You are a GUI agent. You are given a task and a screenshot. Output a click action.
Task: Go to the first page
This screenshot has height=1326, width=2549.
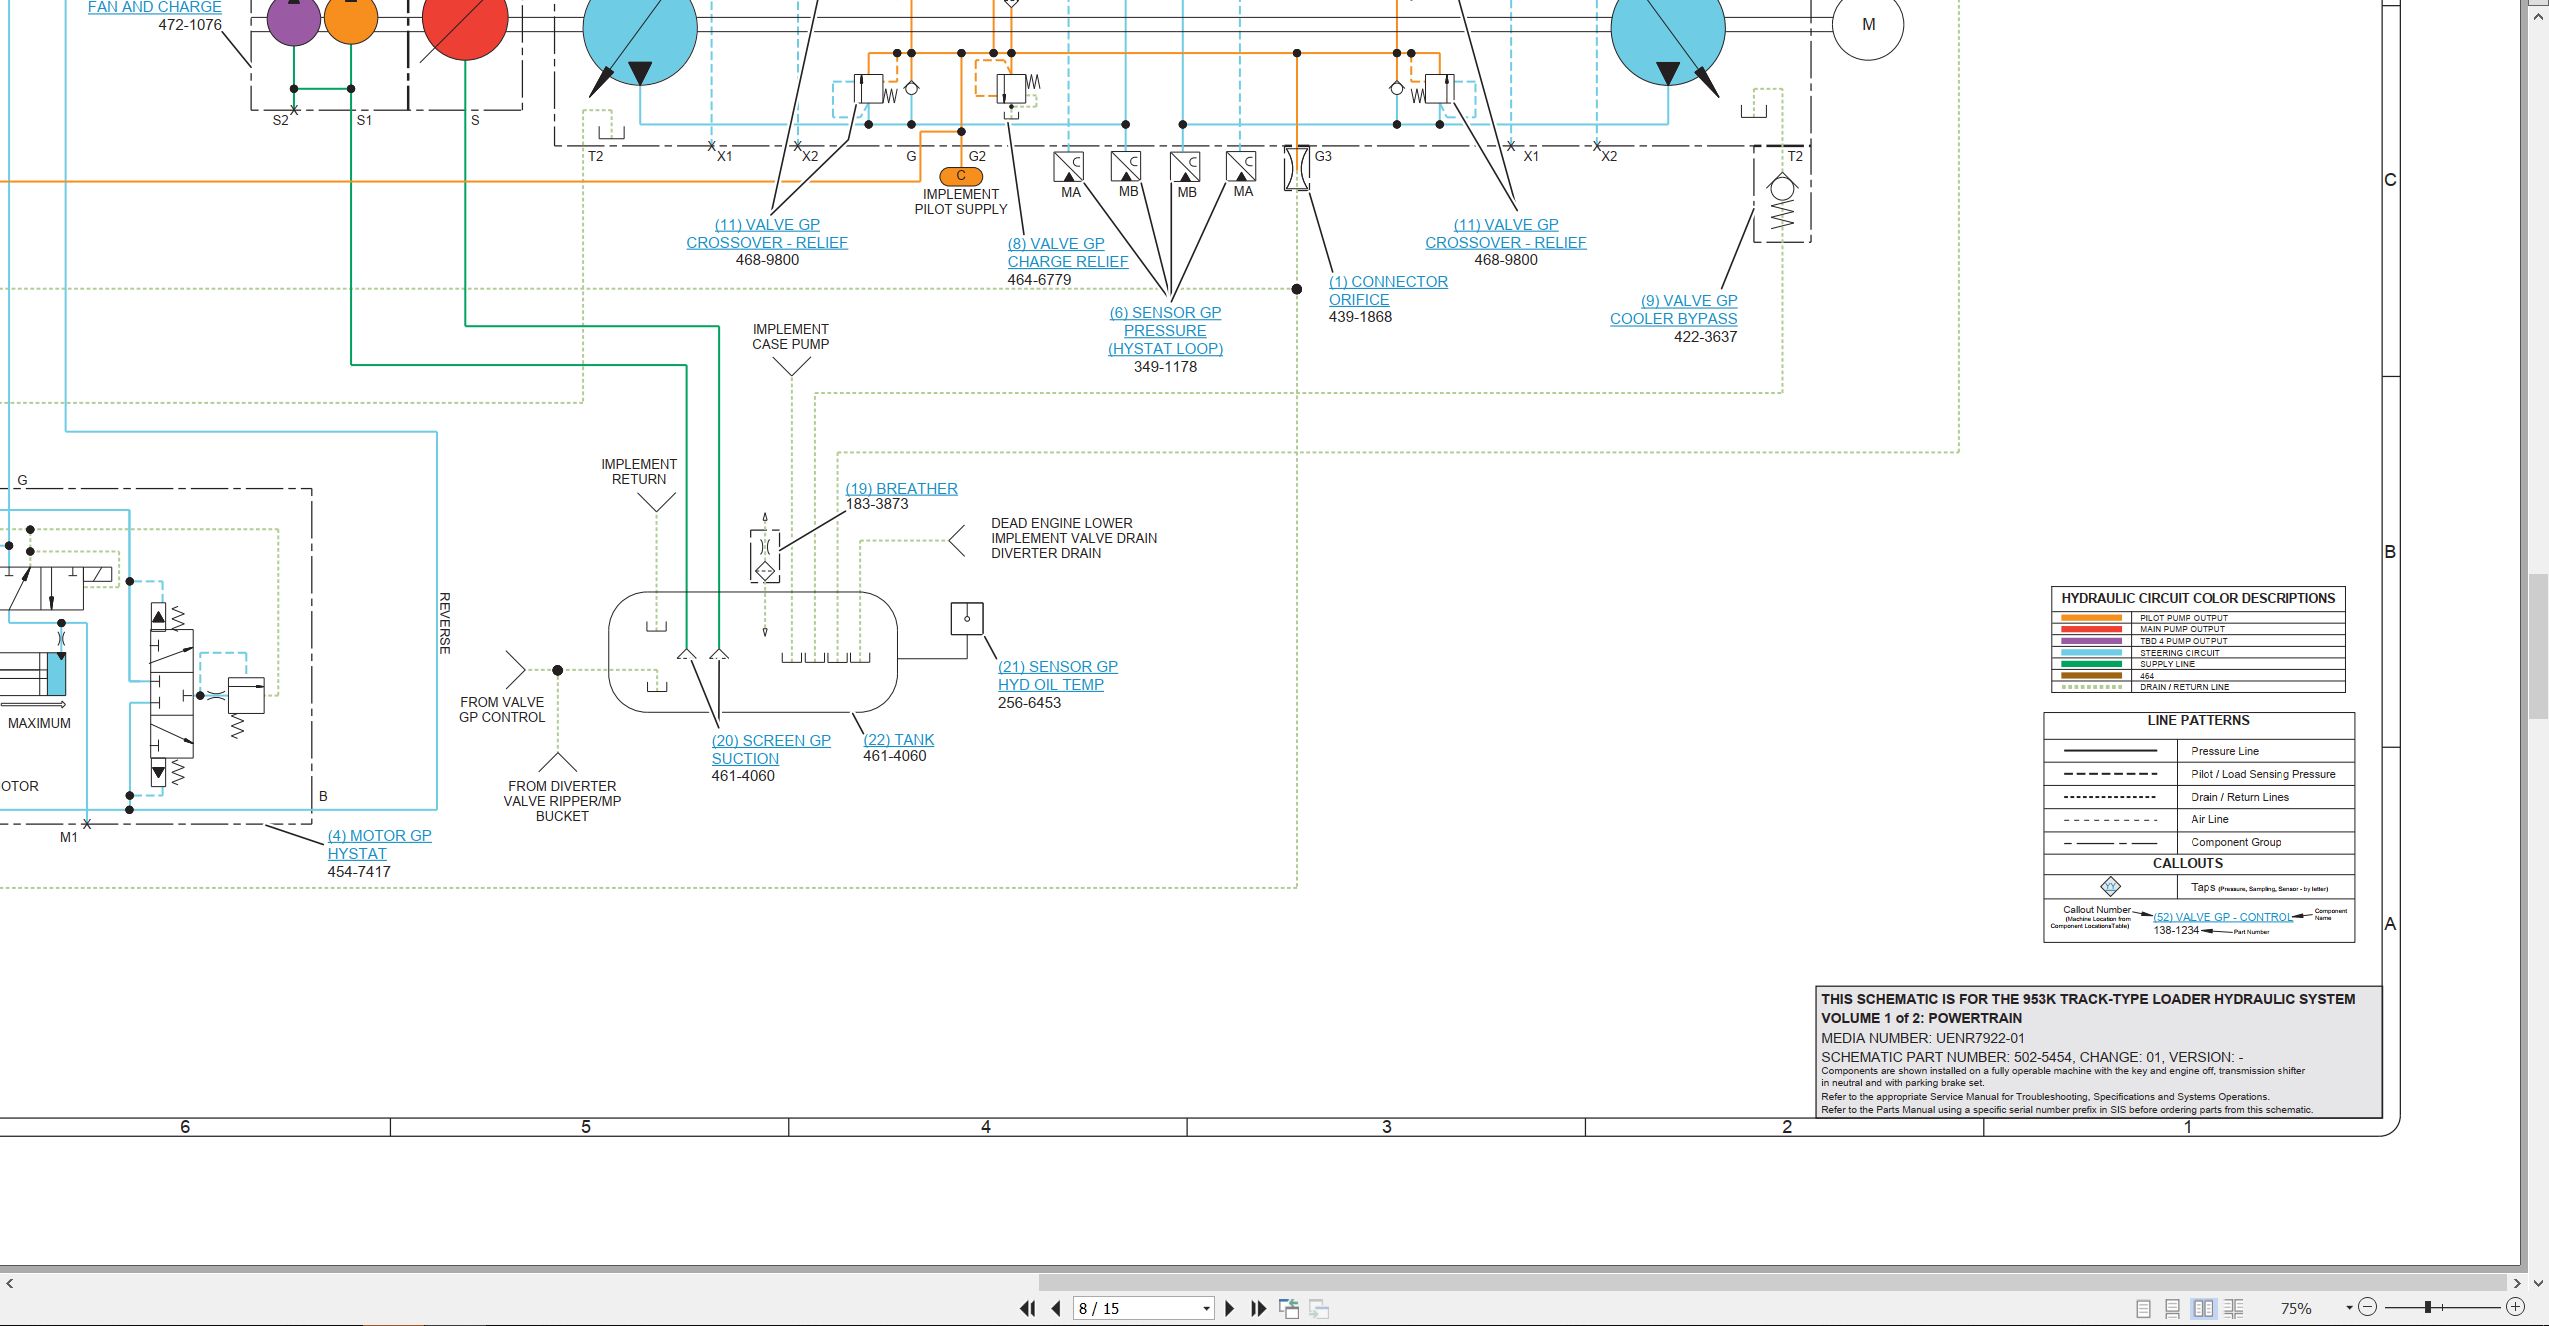(x=1027, y=1308)
